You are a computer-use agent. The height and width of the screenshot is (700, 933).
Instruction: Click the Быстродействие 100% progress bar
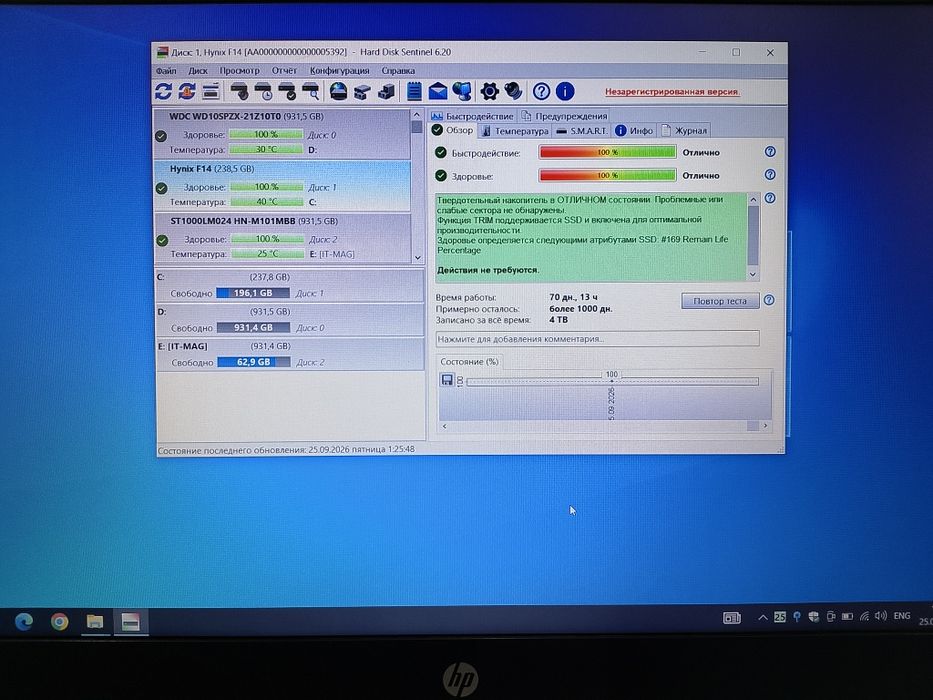click(607, 152)
